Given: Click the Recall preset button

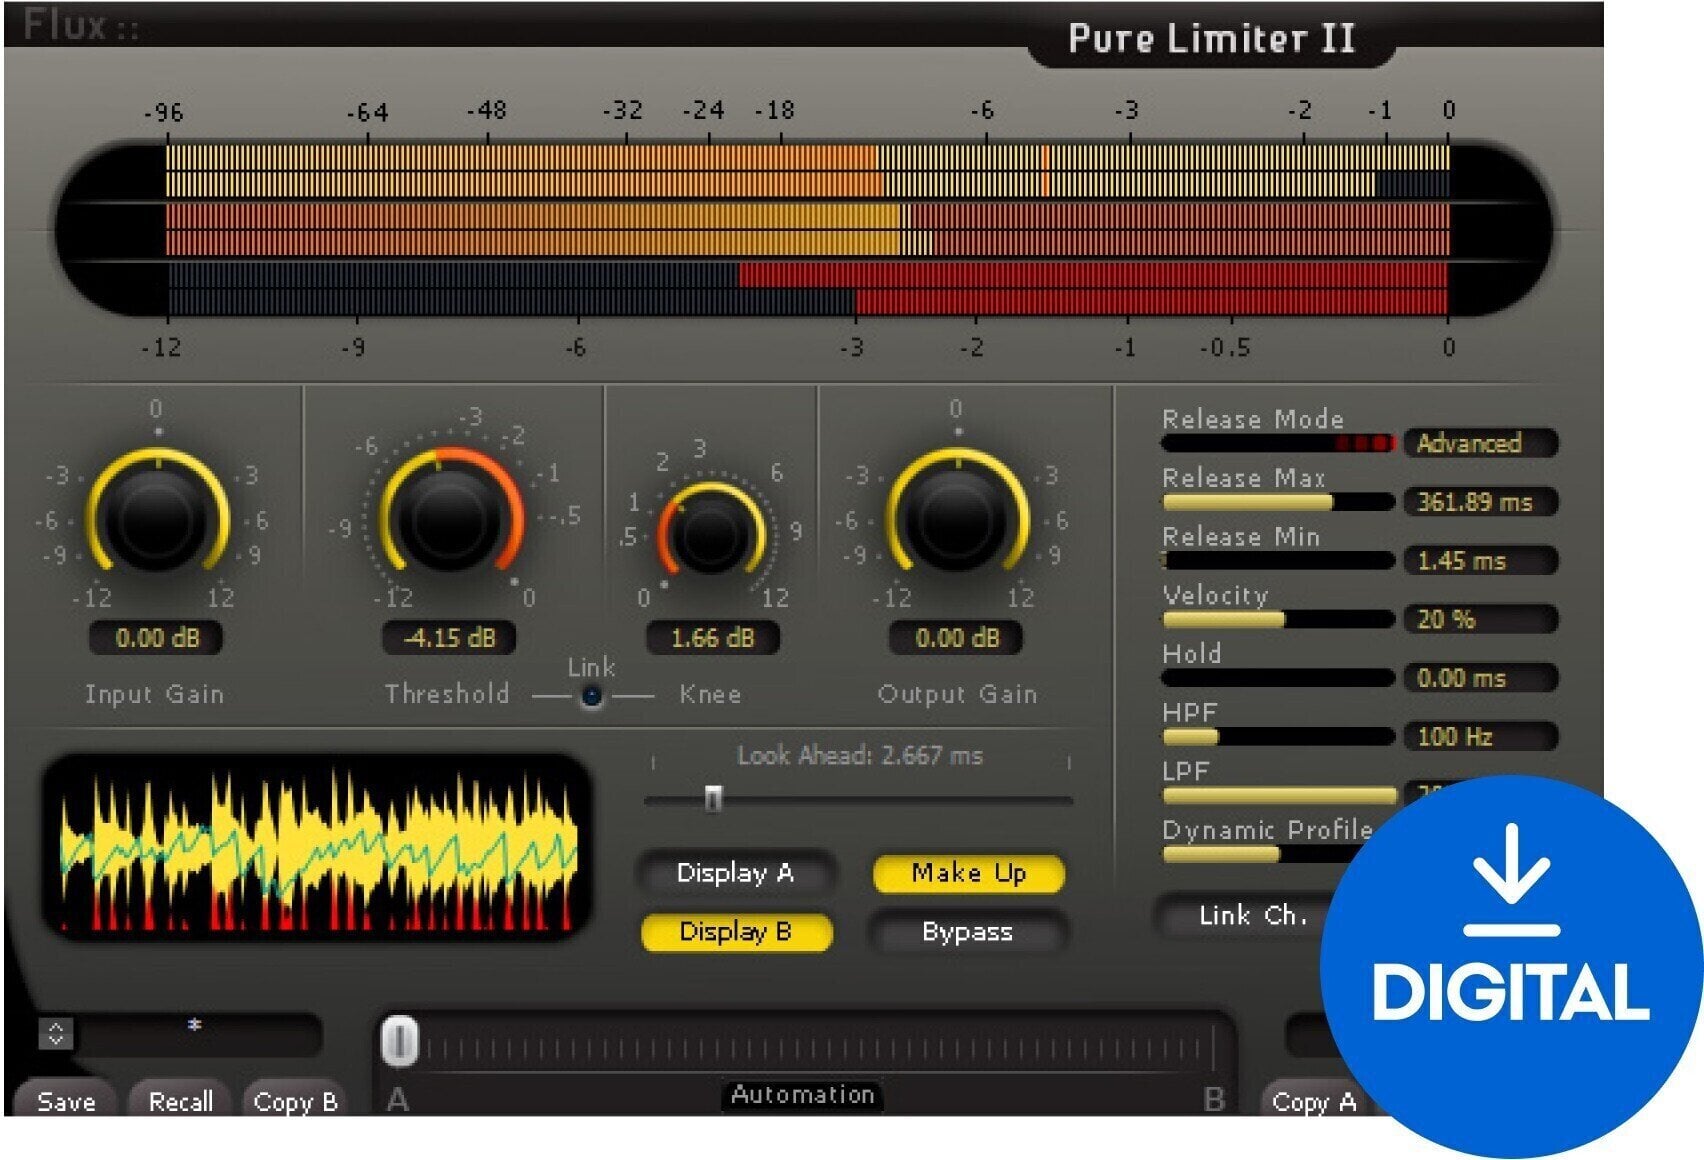Looking at the screenshot, I should click(181, 1100).
